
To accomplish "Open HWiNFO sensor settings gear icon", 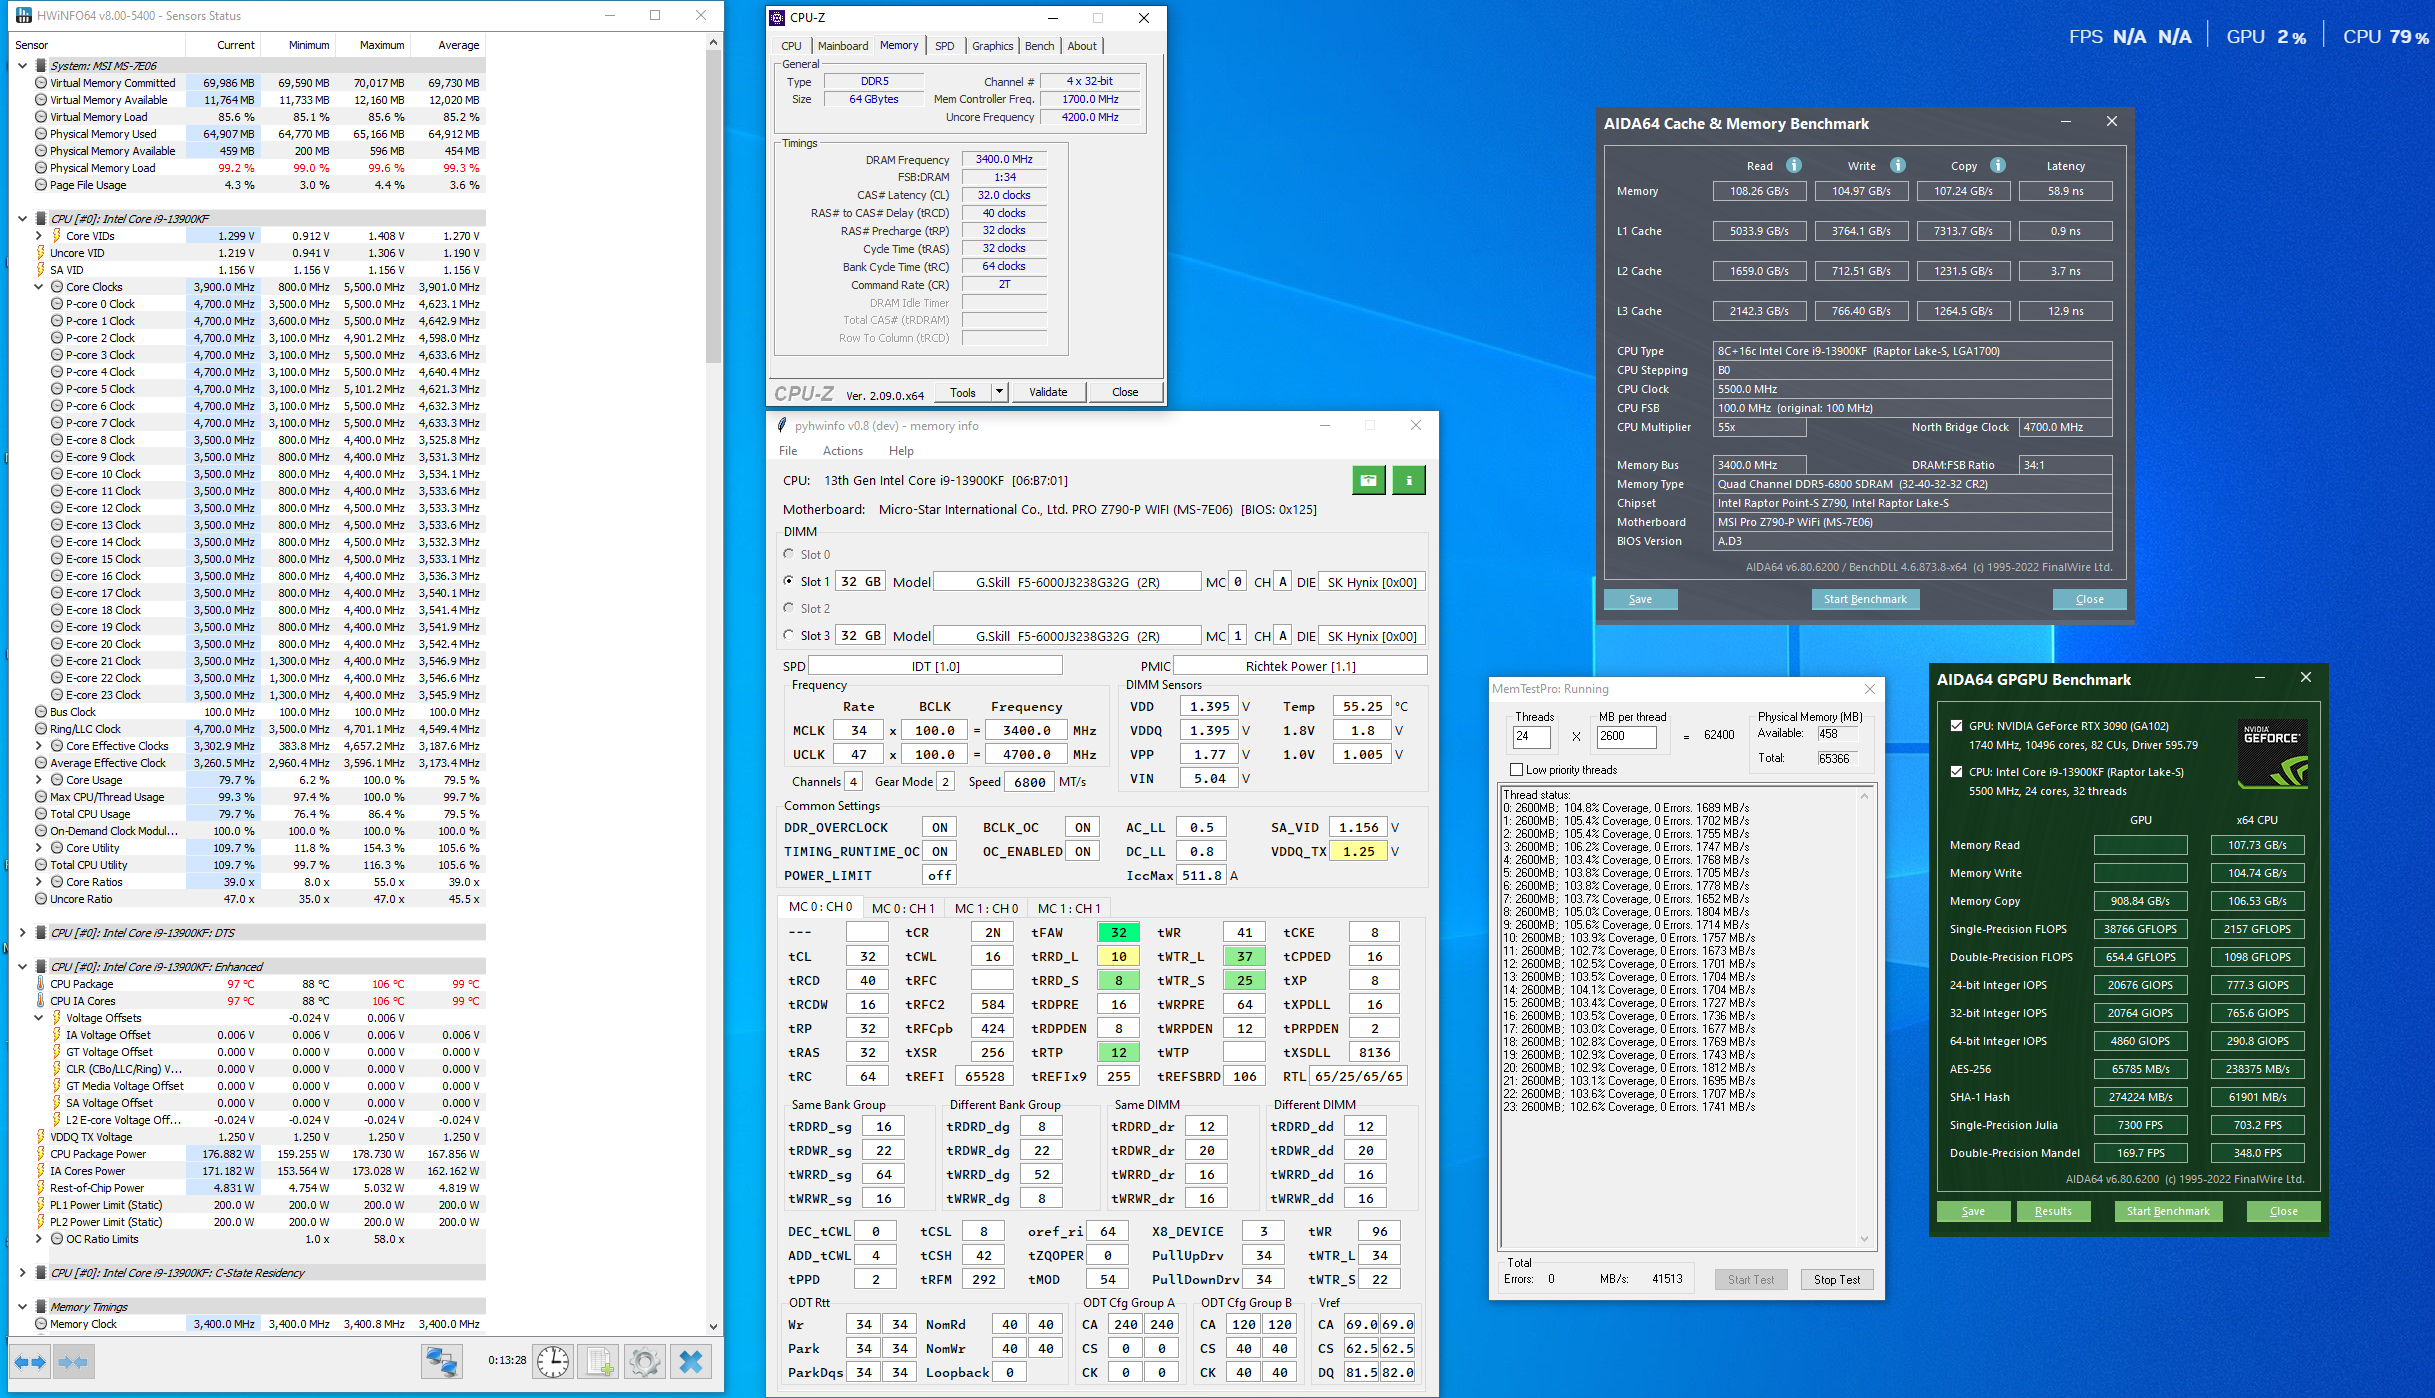I will [645, 1362].
